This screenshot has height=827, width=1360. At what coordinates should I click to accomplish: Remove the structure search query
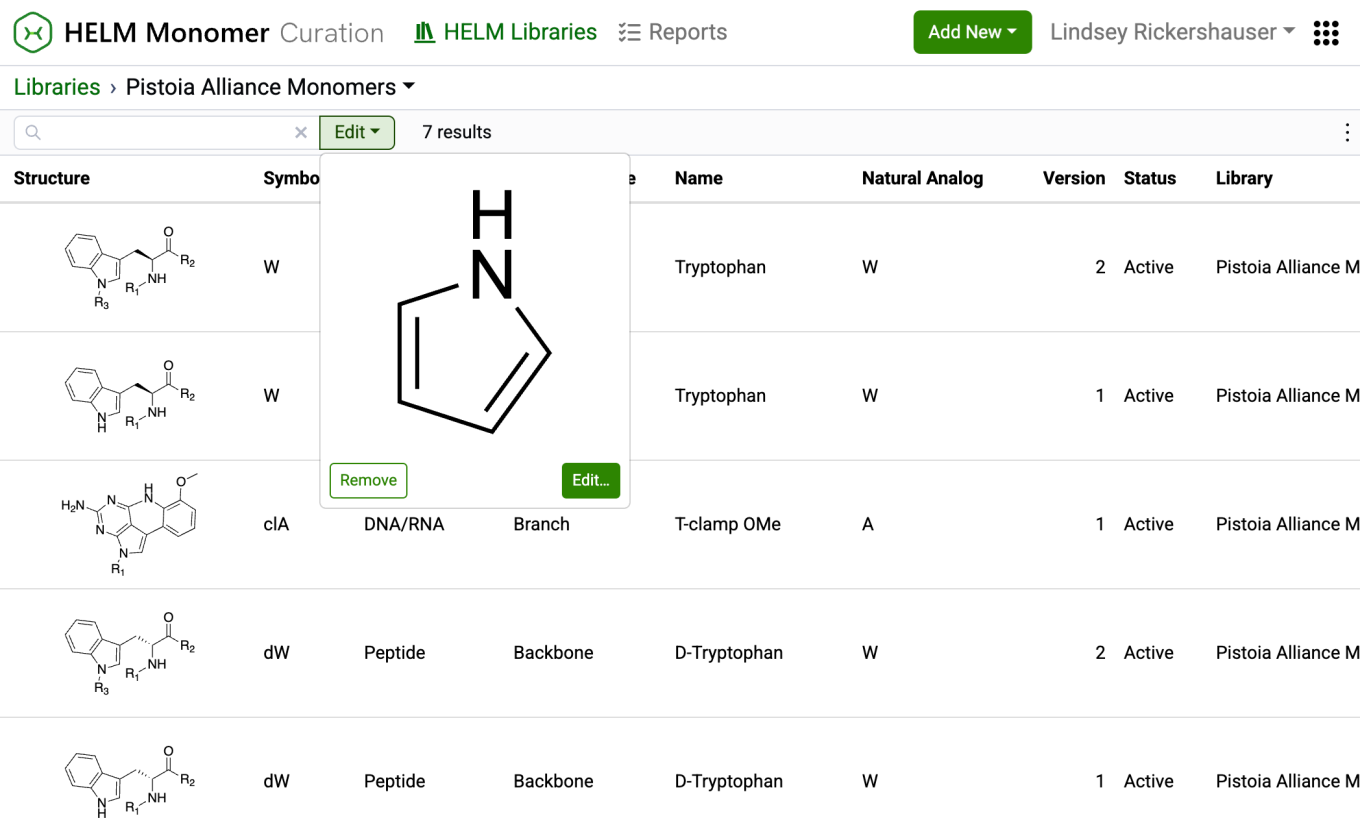[368, 480]
